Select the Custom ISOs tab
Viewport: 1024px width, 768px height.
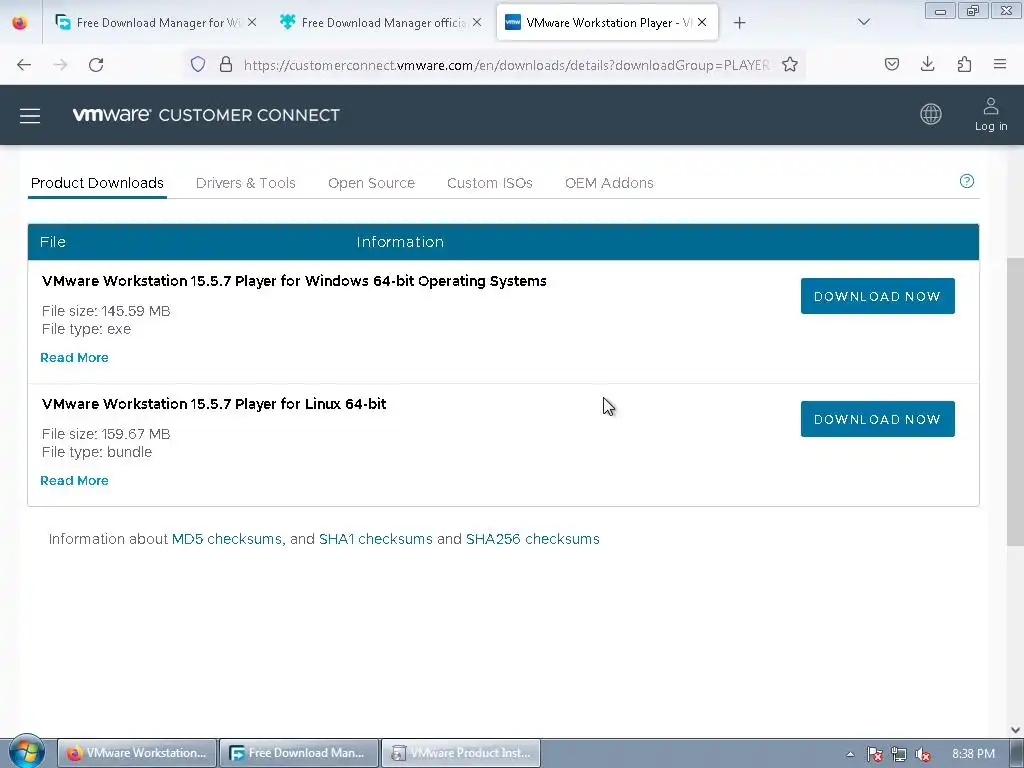pos(490,183)
